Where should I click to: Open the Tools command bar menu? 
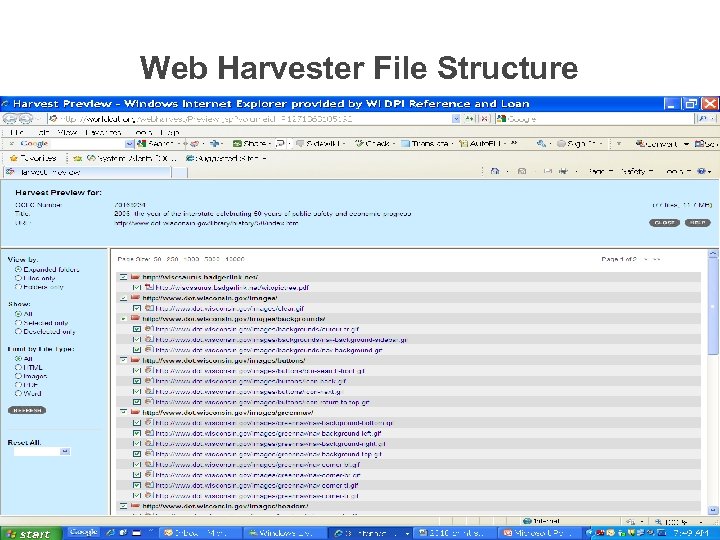coord(677,171)
